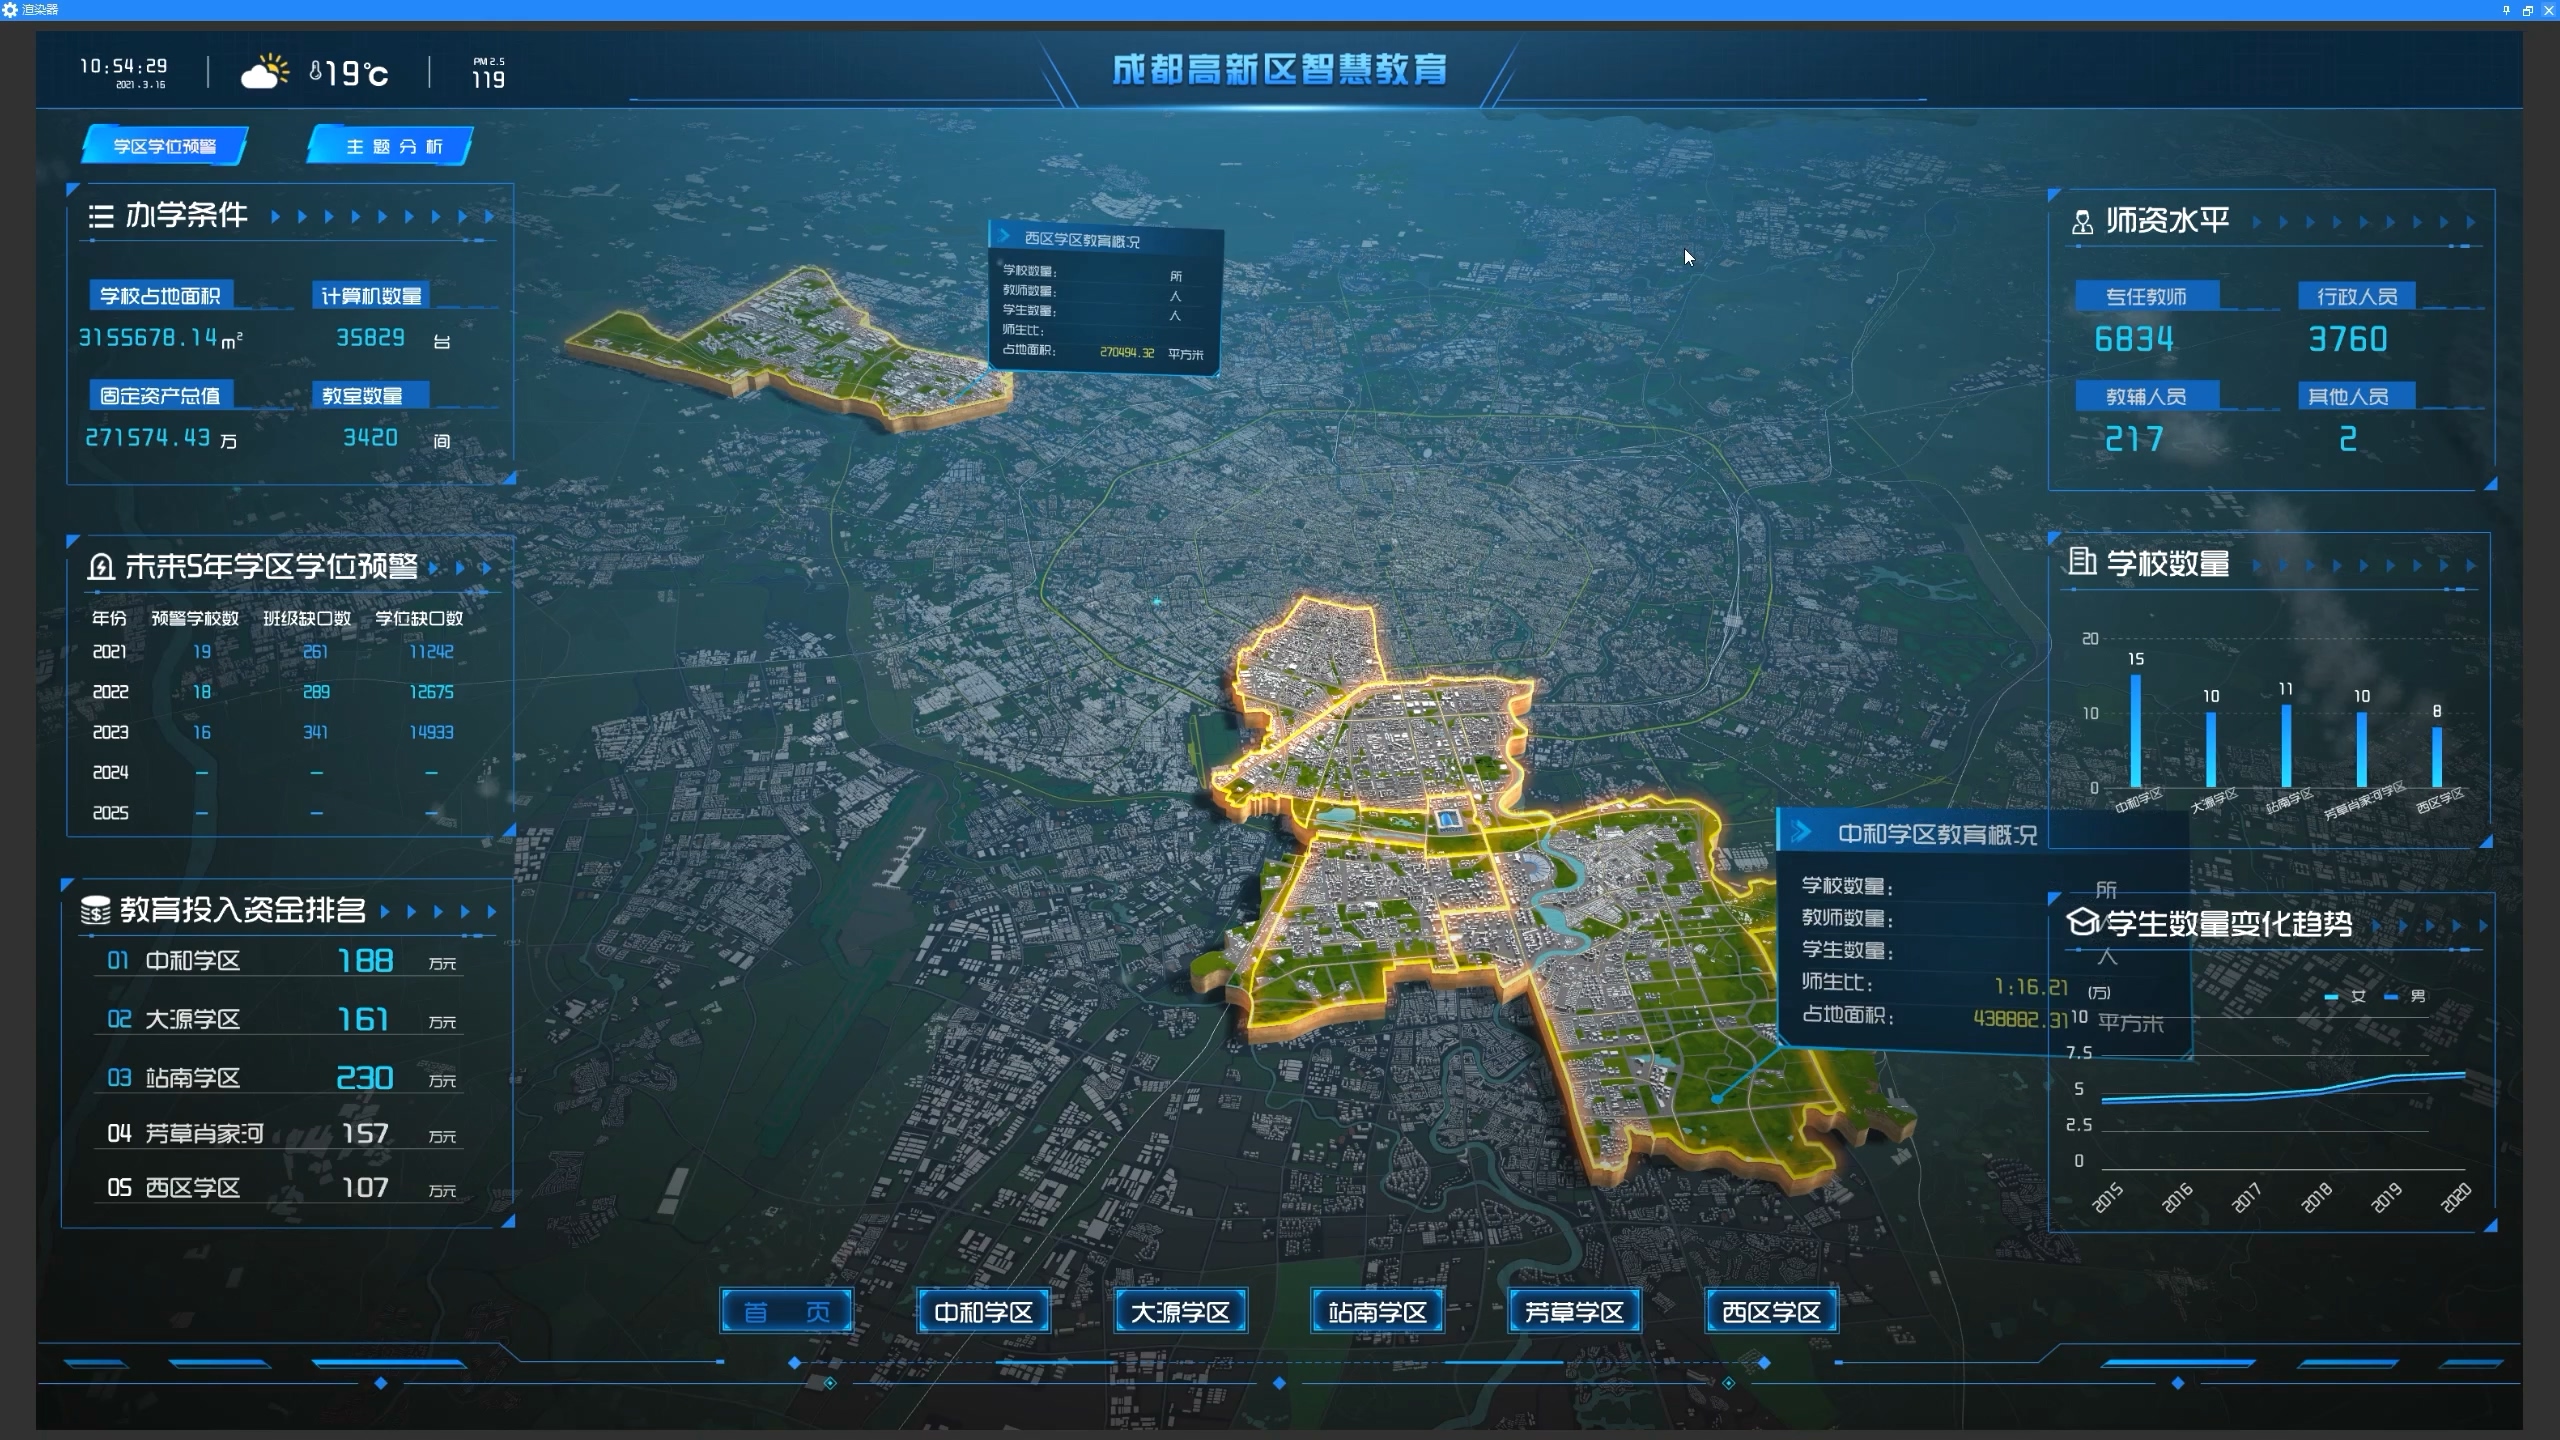Click the 01 中和学区 funding ranking row
The height and width of the screenshot is (1440, 2560).
pos(280,961)
